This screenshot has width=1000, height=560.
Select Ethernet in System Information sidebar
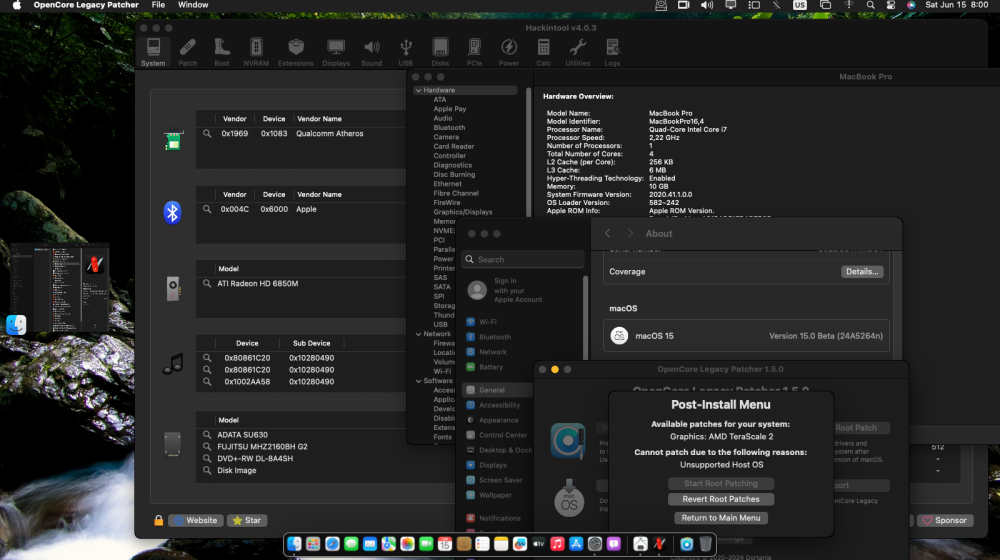coord(448,184)
